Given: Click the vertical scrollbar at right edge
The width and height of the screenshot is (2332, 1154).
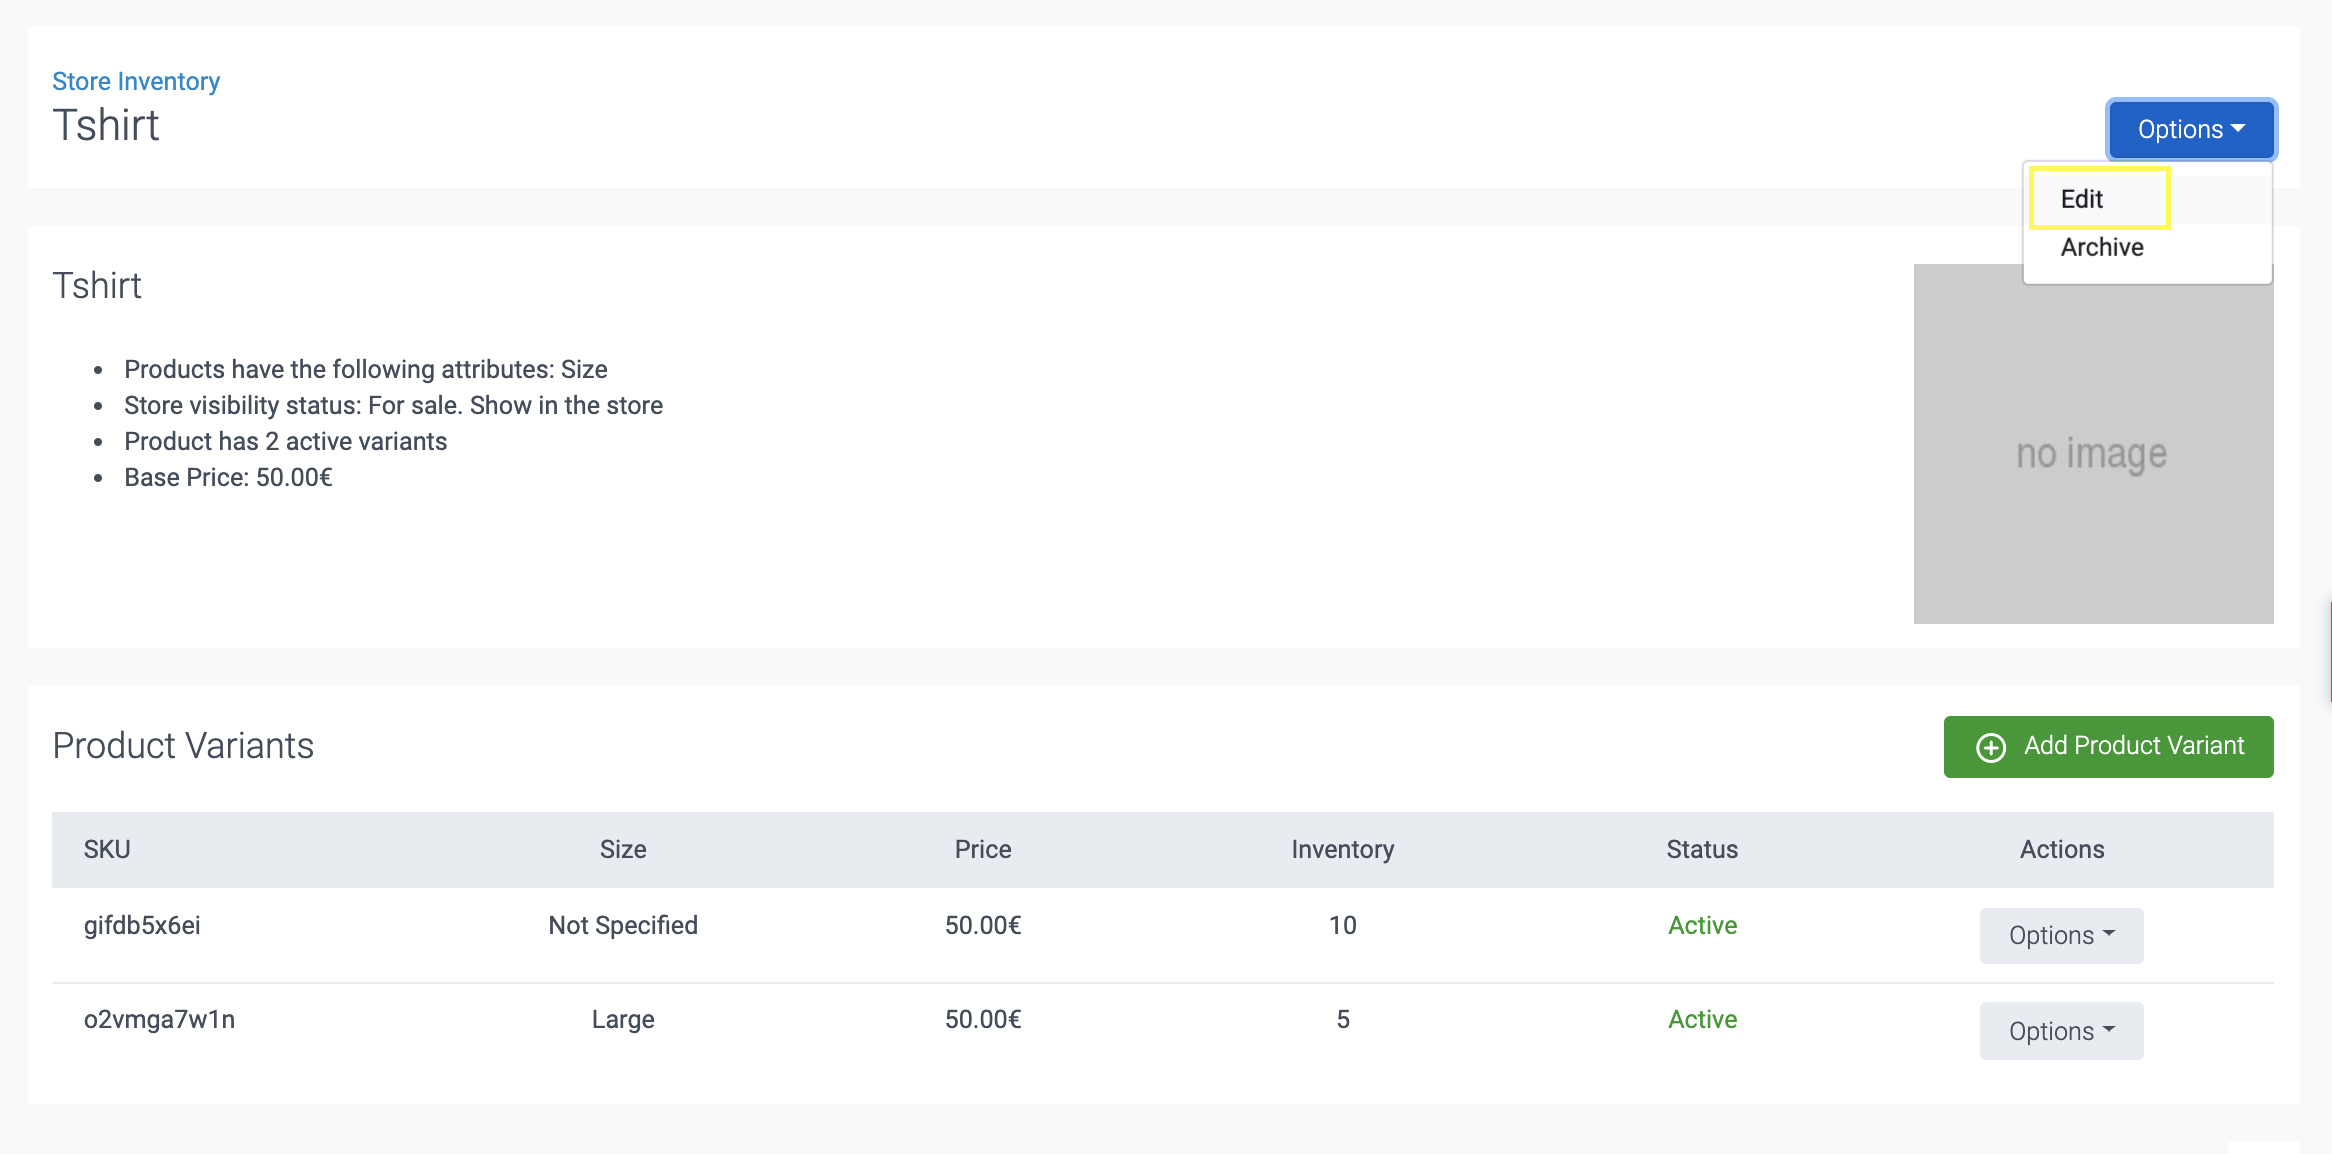Looking at the screenshot, I should (2329, 650).
